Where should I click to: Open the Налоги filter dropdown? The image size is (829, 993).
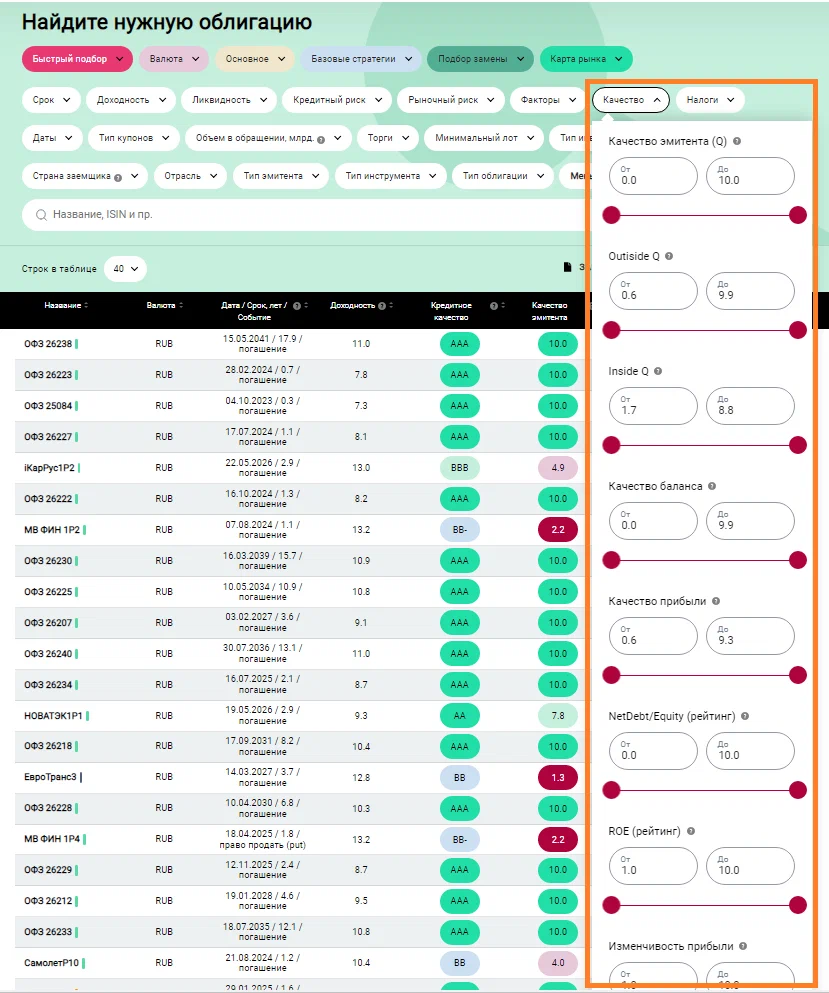[710, 100]
